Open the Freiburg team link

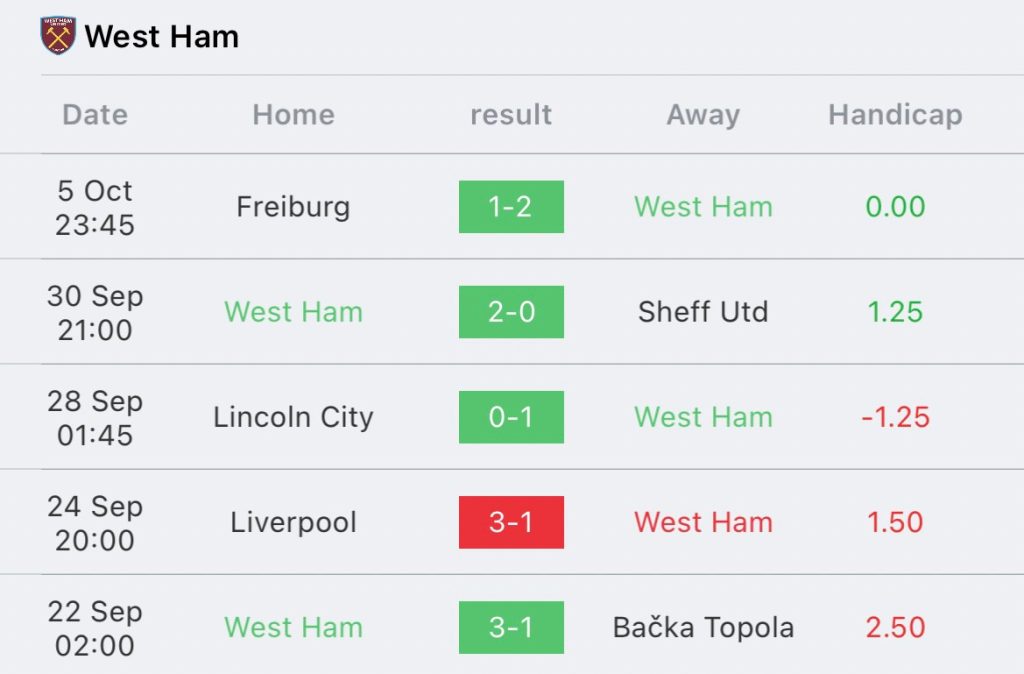(x=293, y=207)
